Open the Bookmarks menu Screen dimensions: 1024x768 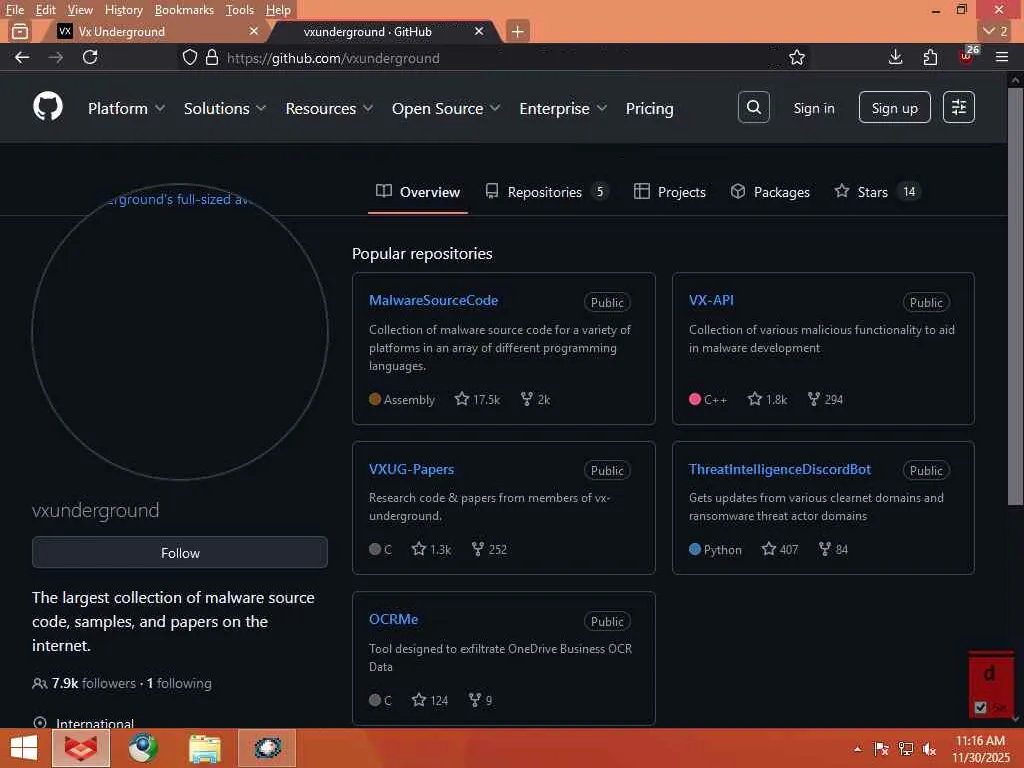(184, 10)
